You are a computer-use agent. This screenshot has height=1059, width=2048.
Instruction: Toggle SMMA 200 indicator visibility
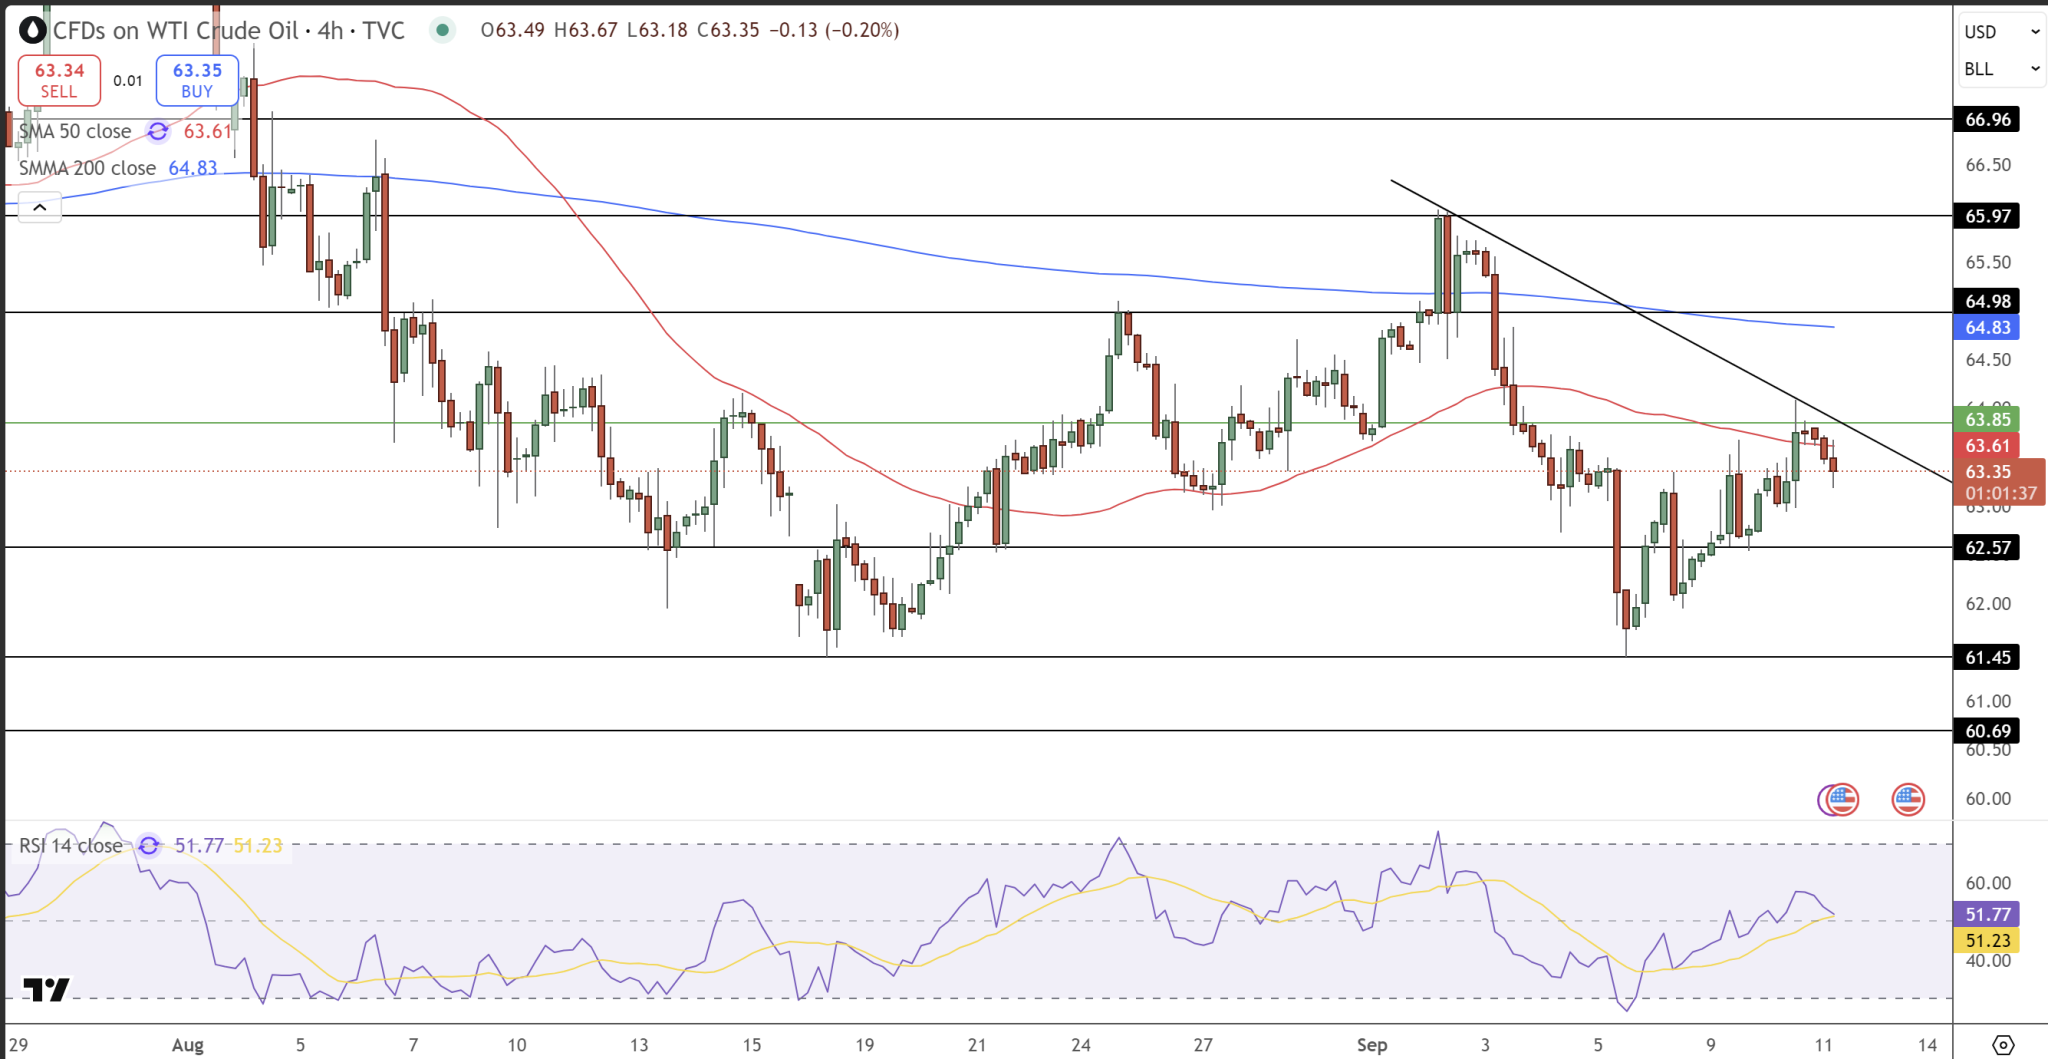coord(85,168)
